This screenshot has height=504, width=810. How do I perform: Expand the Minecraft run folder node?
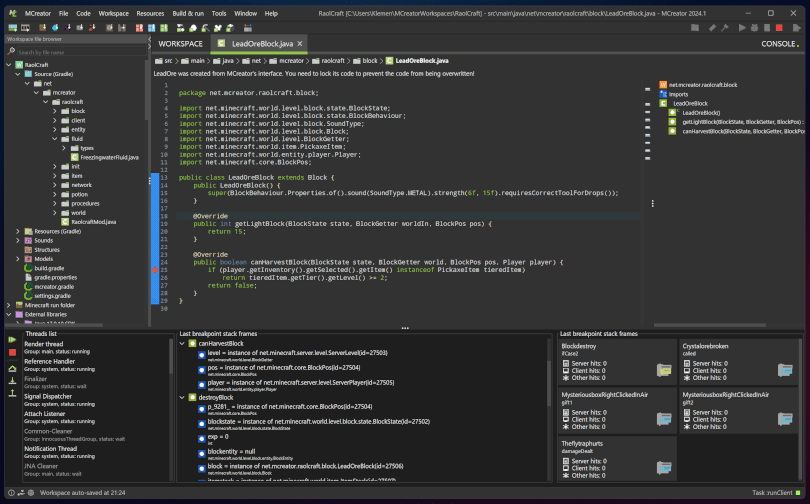(9, 305)
